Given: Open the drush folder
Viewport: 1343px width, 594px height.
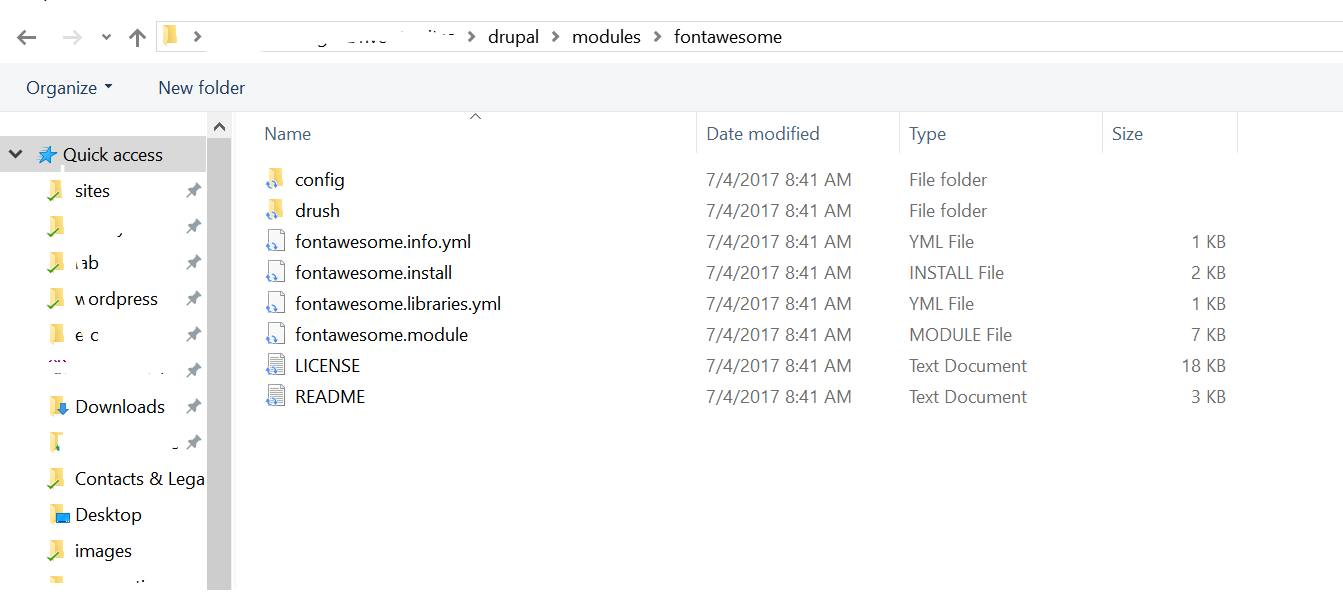Looking at the screenshot, I should pos(318,210).
